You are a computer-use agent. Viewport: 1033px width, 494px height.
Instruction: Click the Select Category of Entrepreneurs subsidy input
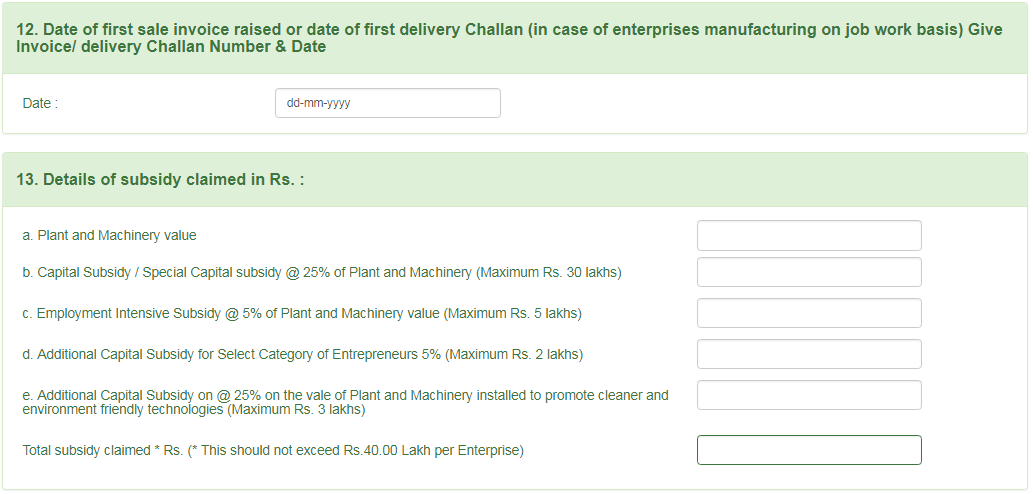coord(808,354)
